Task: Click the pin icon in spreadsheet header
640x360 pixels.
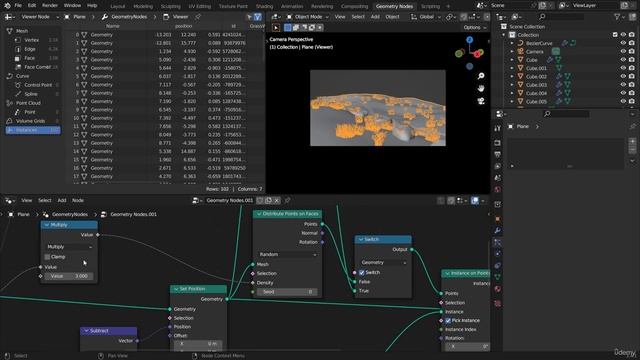Action: [x=198, y=17]
